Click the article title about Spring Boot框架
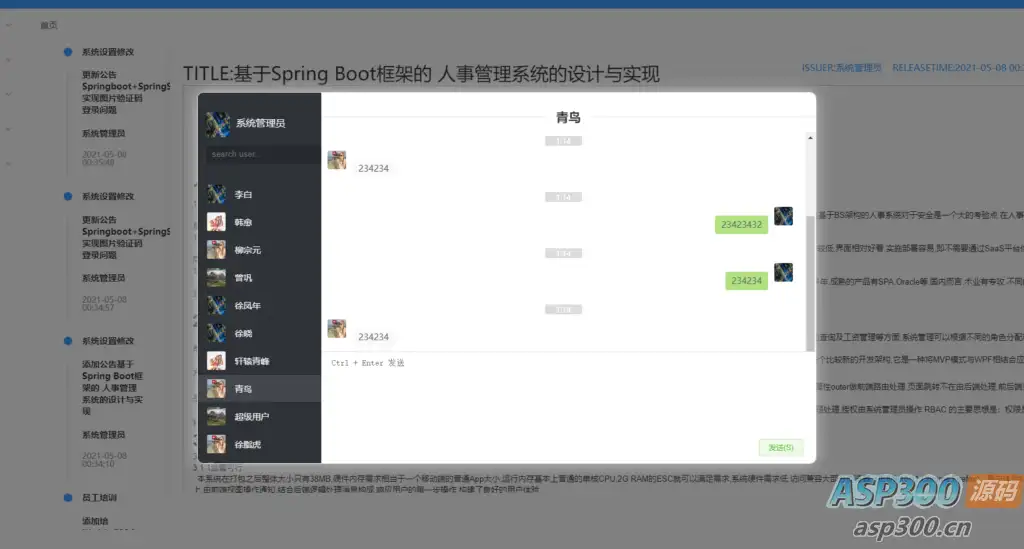Screen dimensions: 1024x549 (x=421, y=74)
